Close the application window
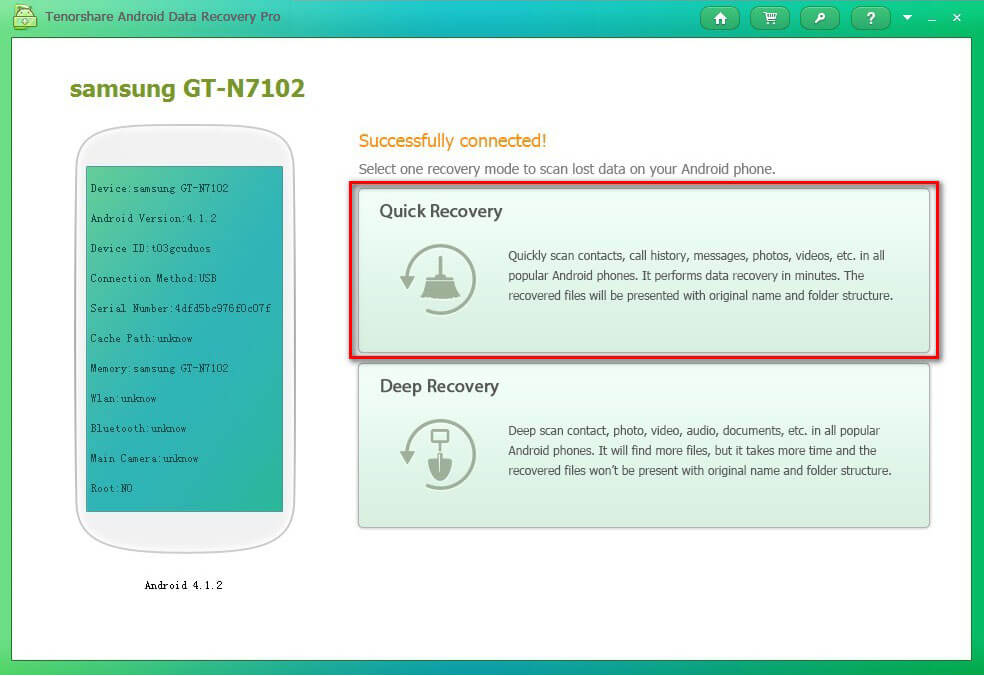The image size is (984, 676). [956, 18]
